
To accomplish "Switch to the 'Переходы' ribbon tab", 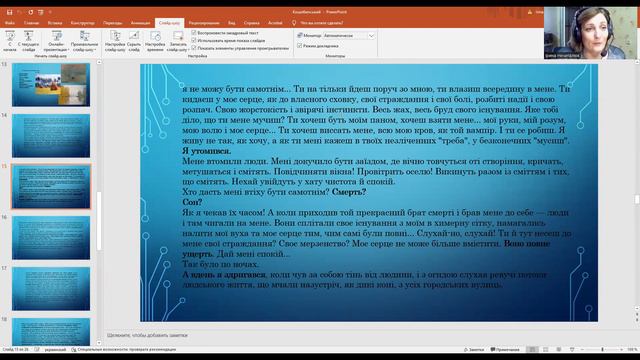I will click(x=113, y=23).
